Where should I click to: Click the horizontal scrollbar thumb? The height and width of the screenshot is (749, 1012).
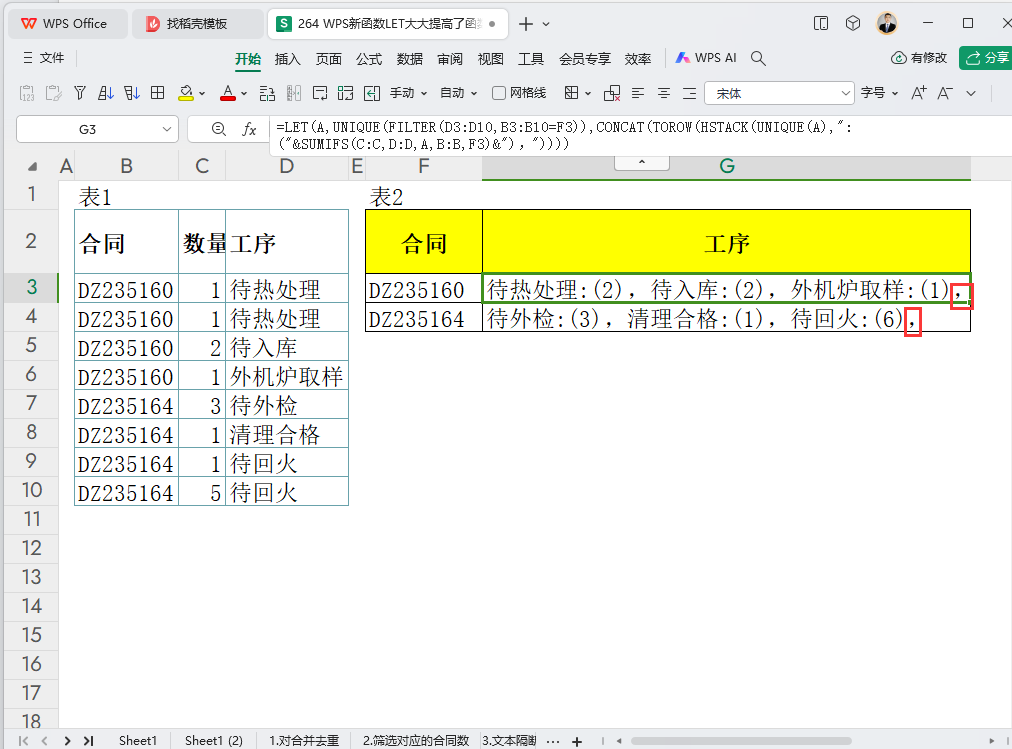[741, 741]
